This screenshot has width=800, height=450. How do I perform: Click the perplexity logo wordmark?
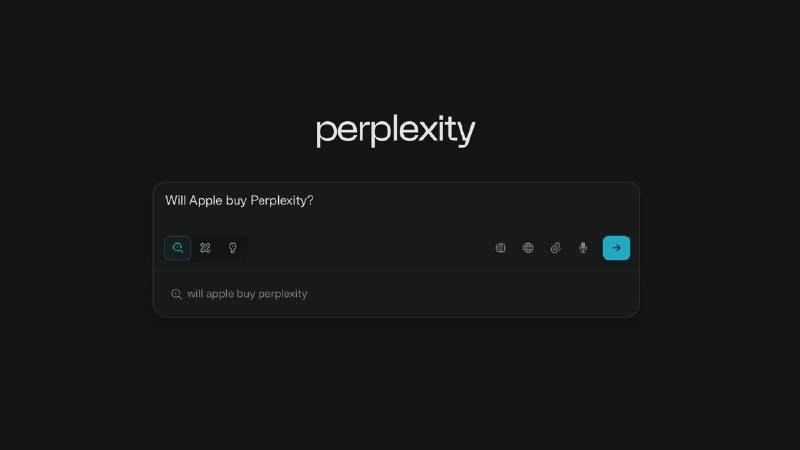pyautogui.click(x=396, y=131)
